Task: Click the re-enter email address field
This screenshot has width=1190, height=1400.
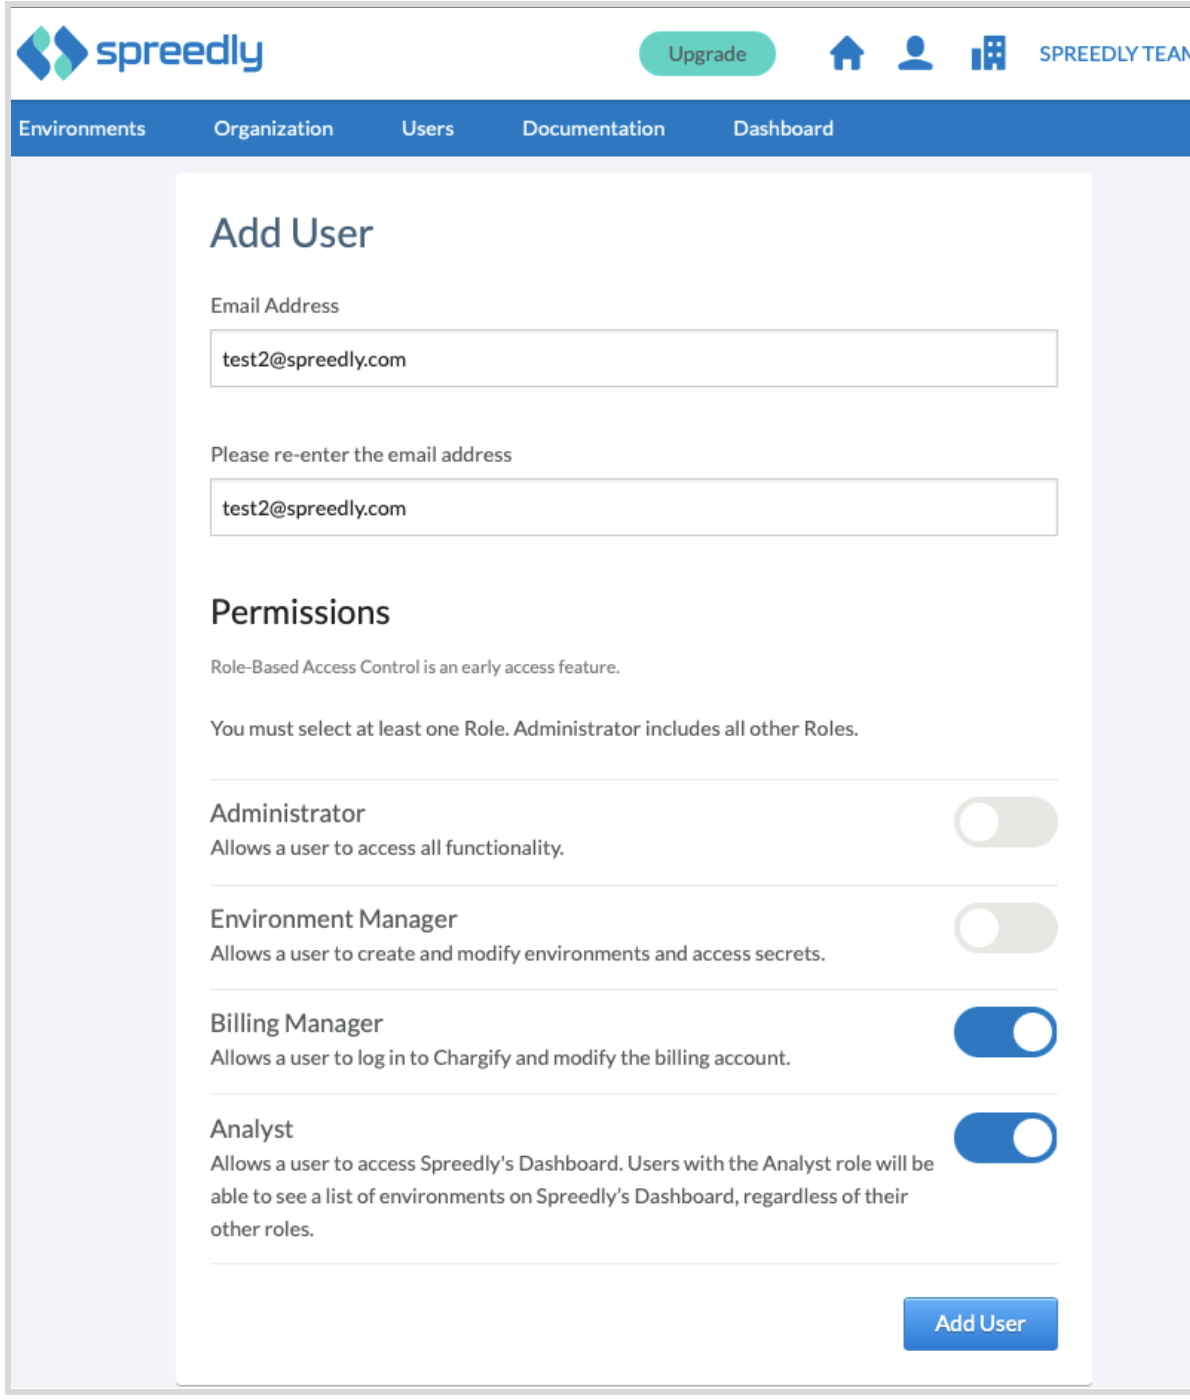Action: 633,507
